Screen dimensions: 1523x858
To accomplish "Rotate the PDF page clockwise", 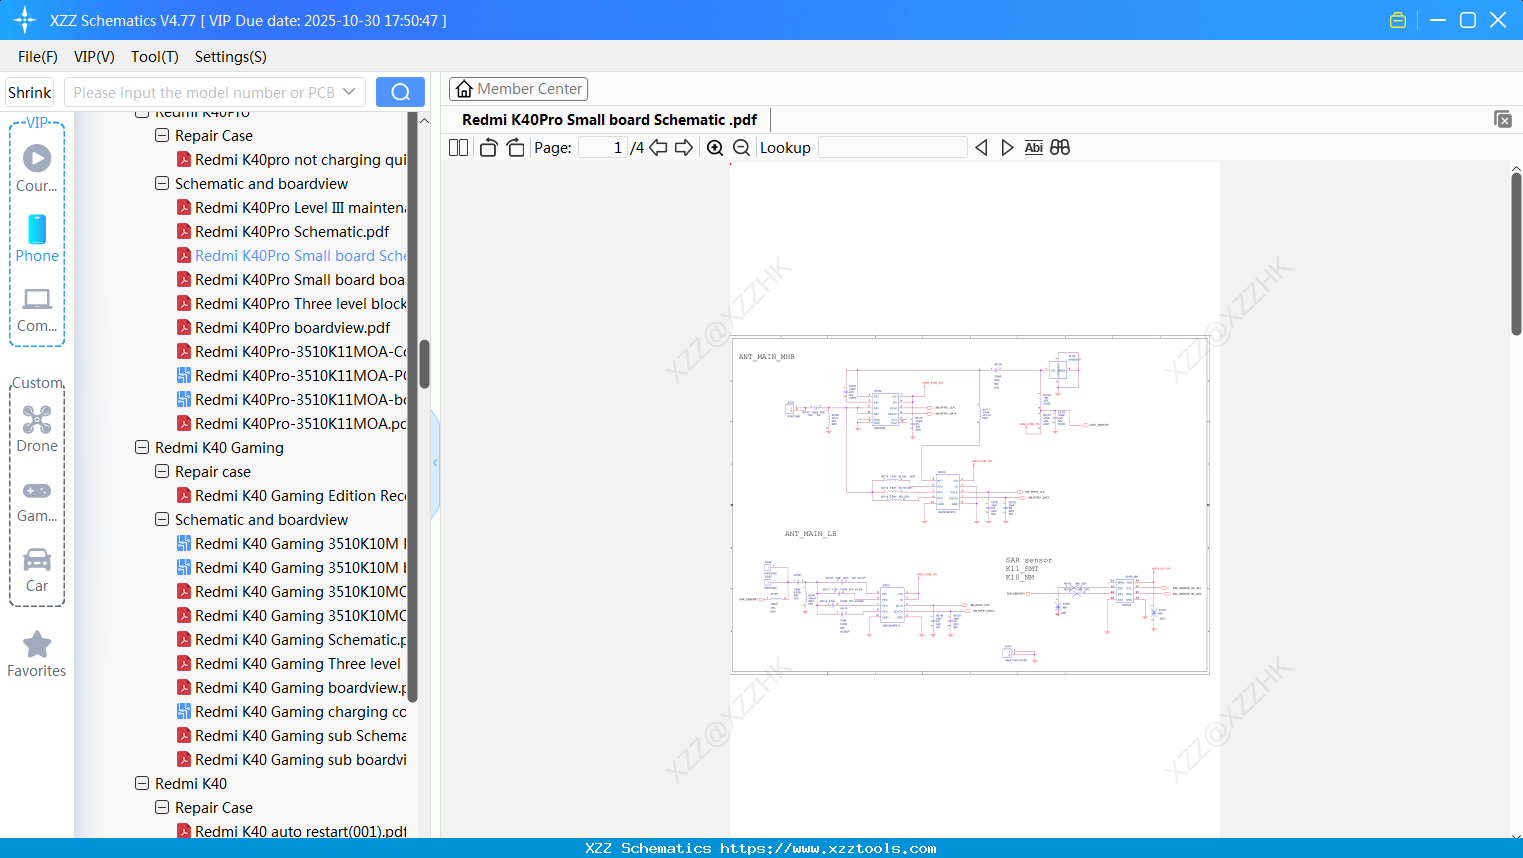I will point(515,148).
